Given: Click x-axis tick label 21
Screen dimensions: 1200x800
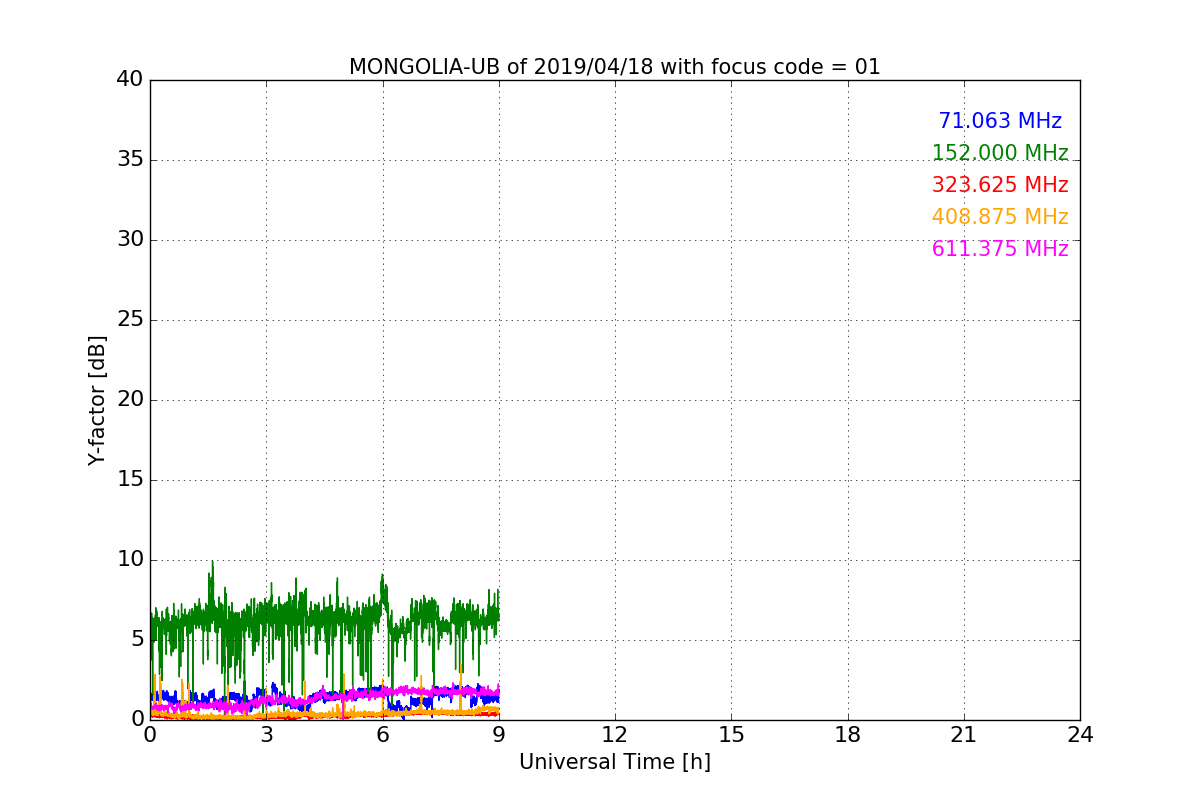Looking at the screenshot, I should coord(964,734).
